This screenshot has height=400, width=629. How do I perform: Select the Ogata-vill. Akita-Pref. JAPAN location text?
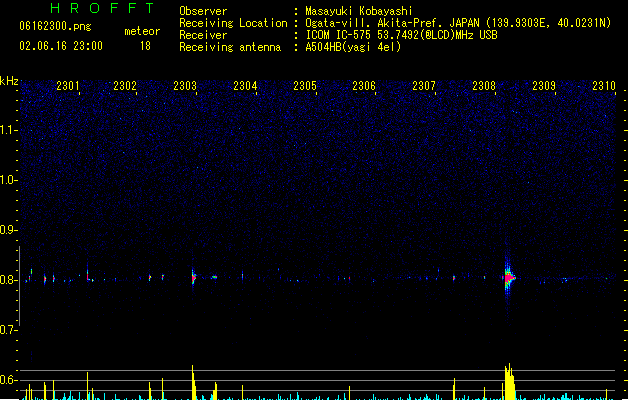coord(458,23)
